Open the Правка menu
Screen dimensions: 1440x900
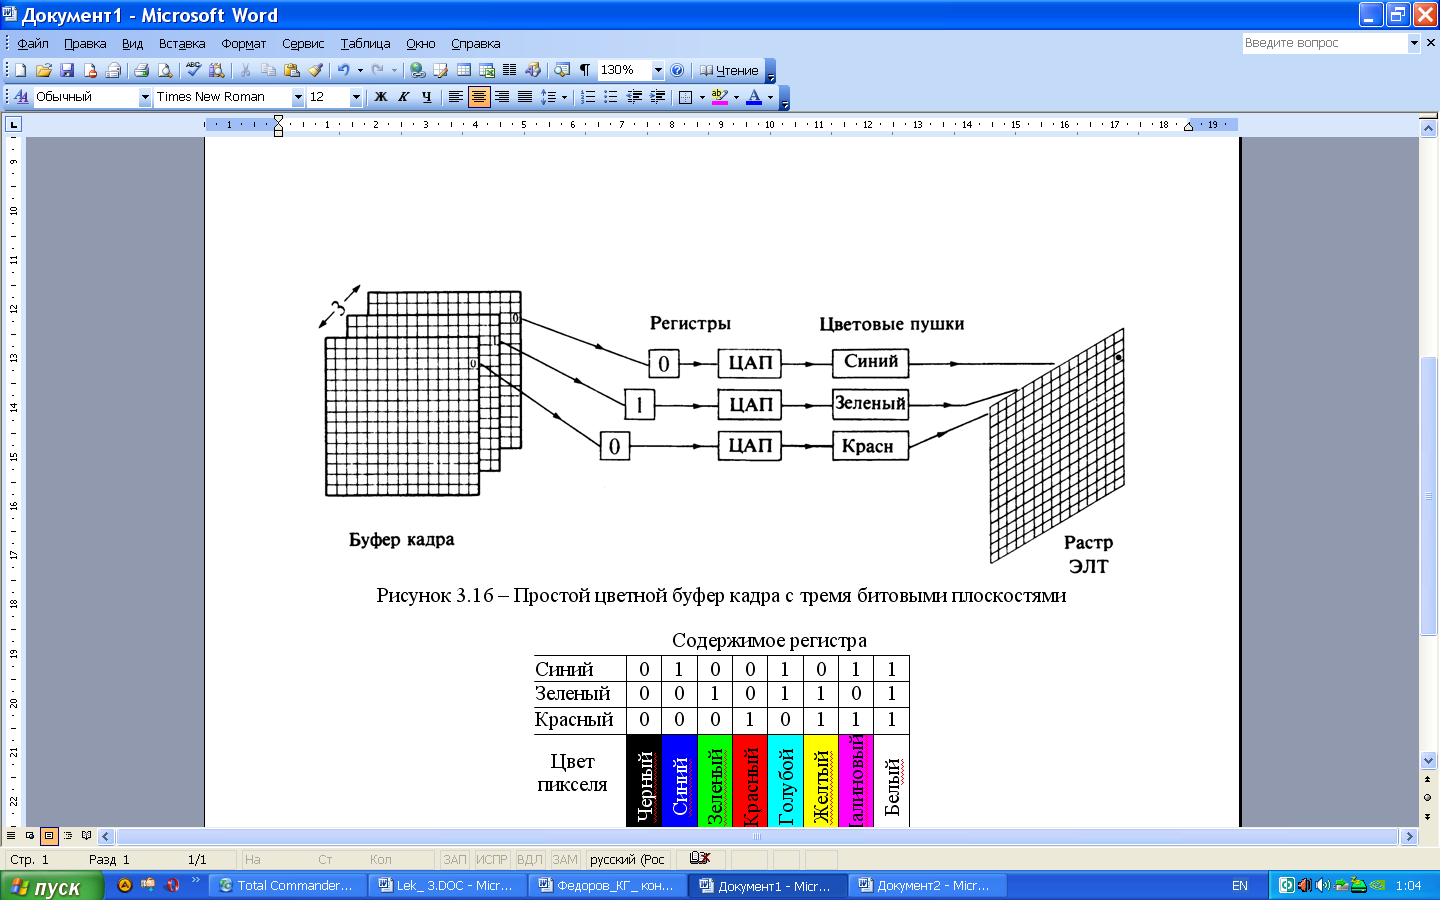coord(85,43)
